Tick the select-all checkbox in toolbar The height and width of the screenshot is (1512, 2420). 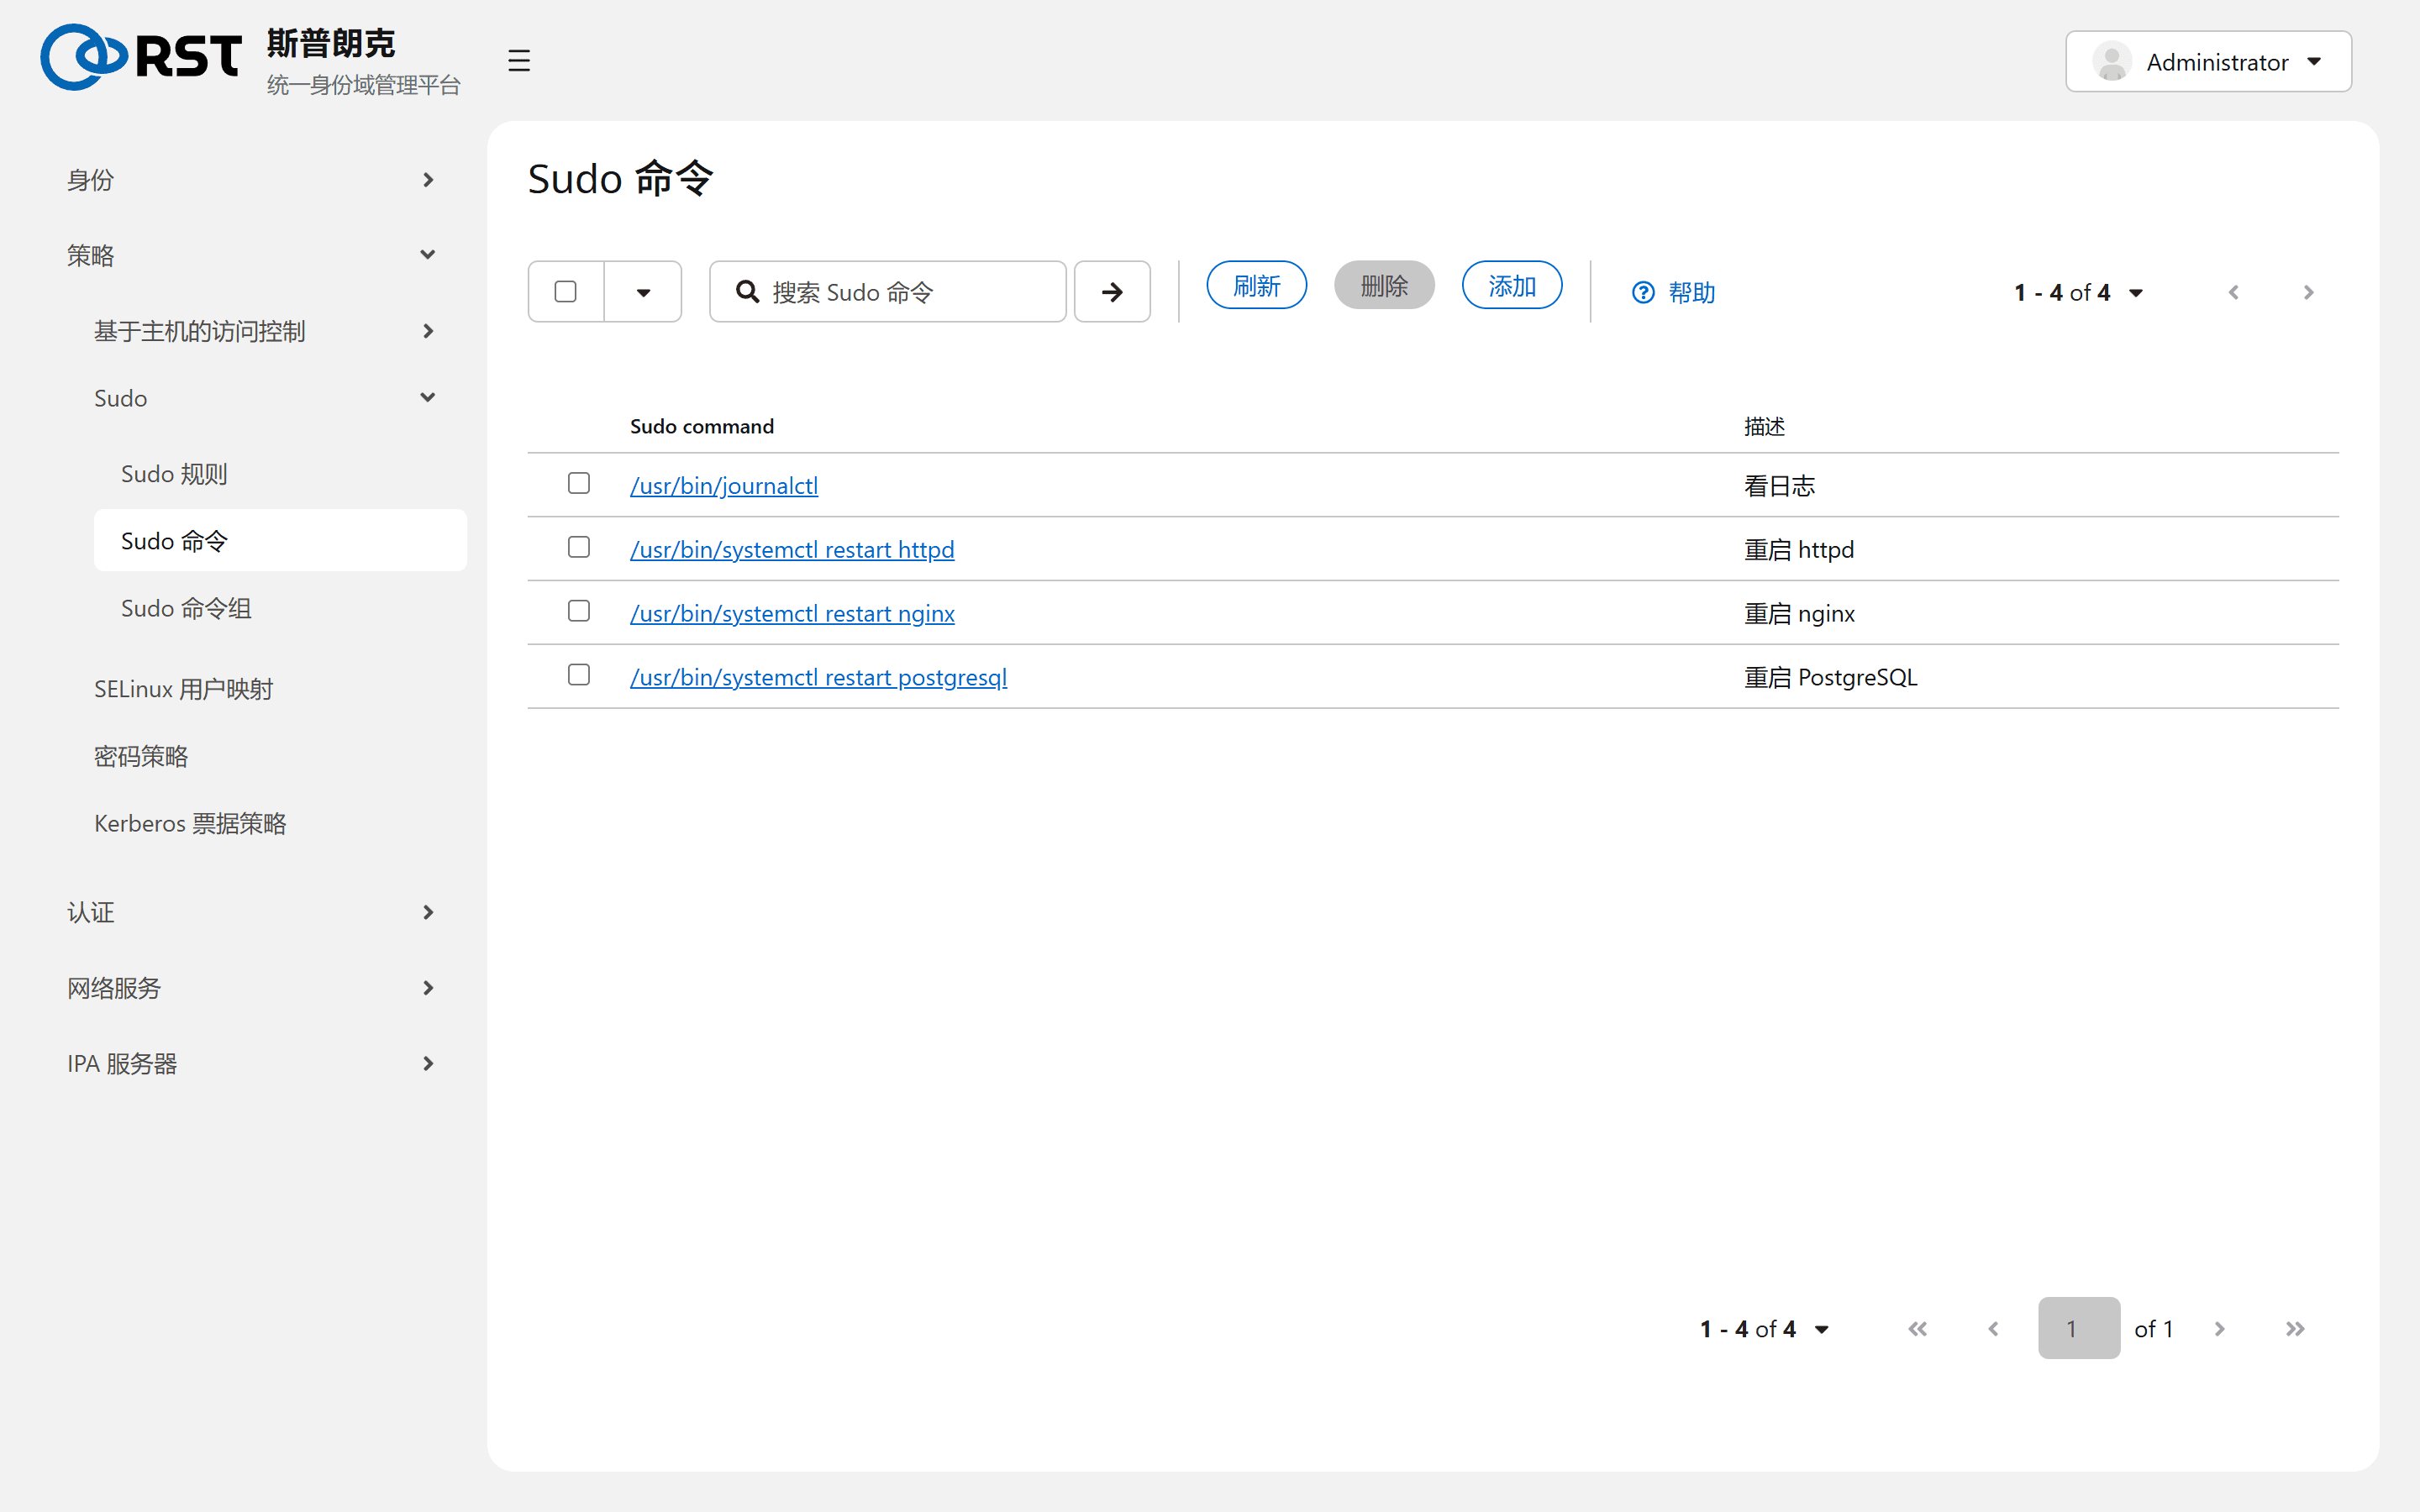(565, 291)
